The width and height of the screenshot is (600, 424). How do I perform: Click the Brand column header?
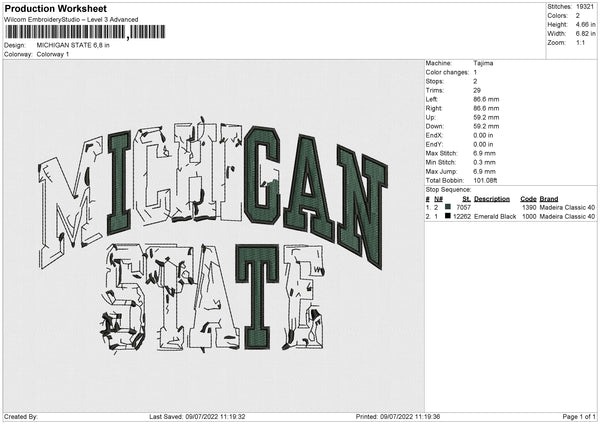click(x=549, y=199)
